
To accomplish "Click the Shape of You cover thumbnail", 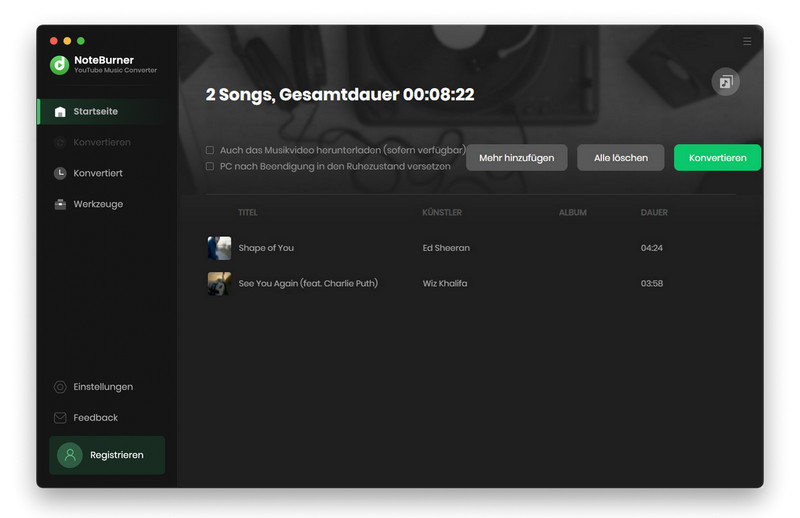I will tap(219, 248).
